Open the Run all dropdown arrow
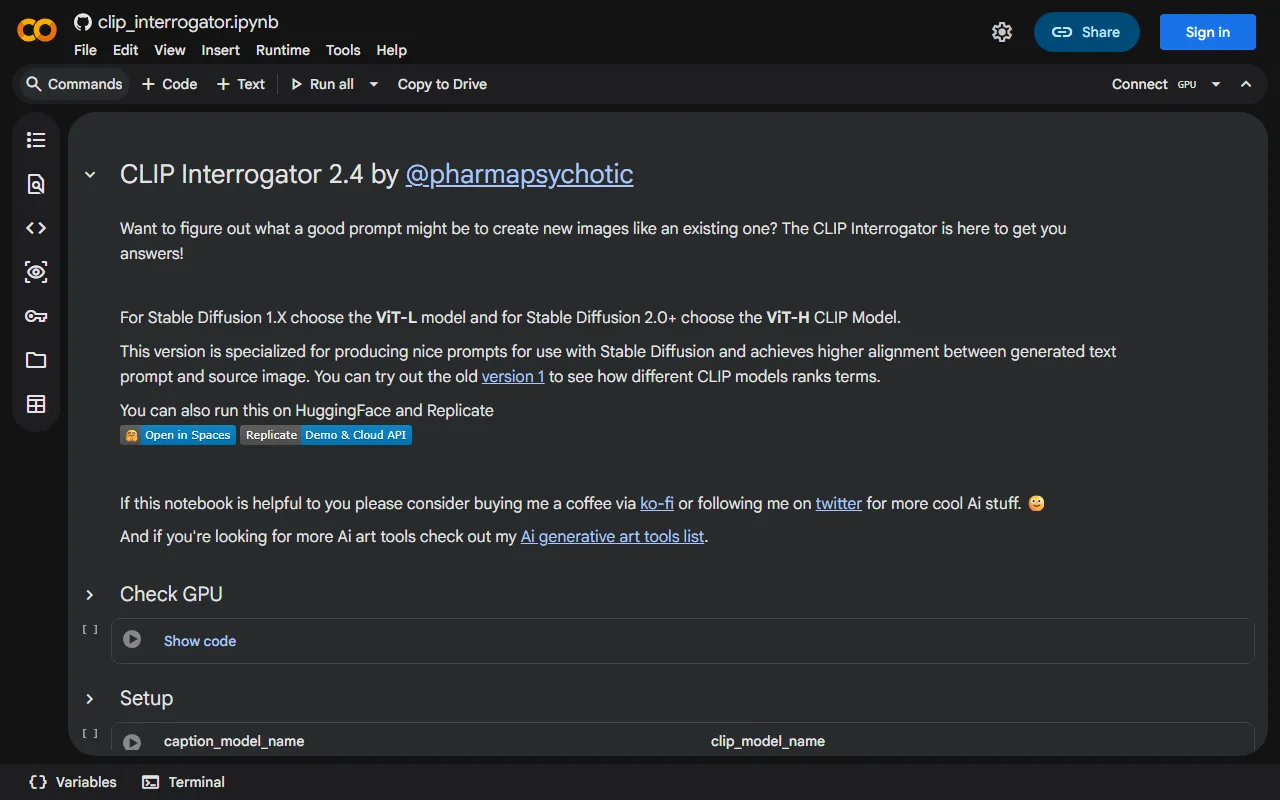This screenshot has height=800, width=1280. [374, 84]
